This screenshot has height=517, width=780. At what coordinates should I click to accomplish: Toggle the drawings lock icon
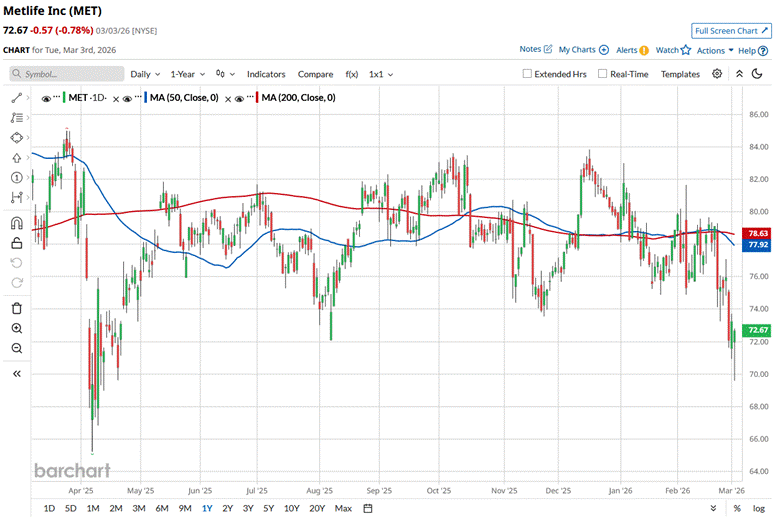coord(16,243)
